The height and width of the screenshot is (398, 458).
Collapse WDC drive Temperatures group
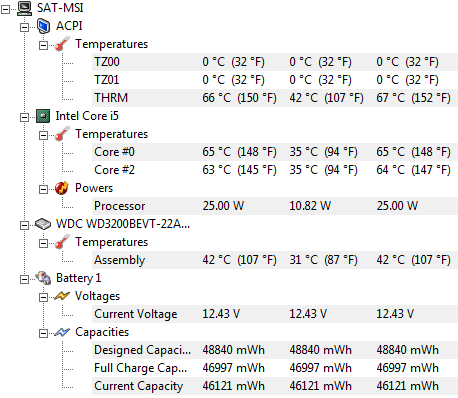click(43, 243)
